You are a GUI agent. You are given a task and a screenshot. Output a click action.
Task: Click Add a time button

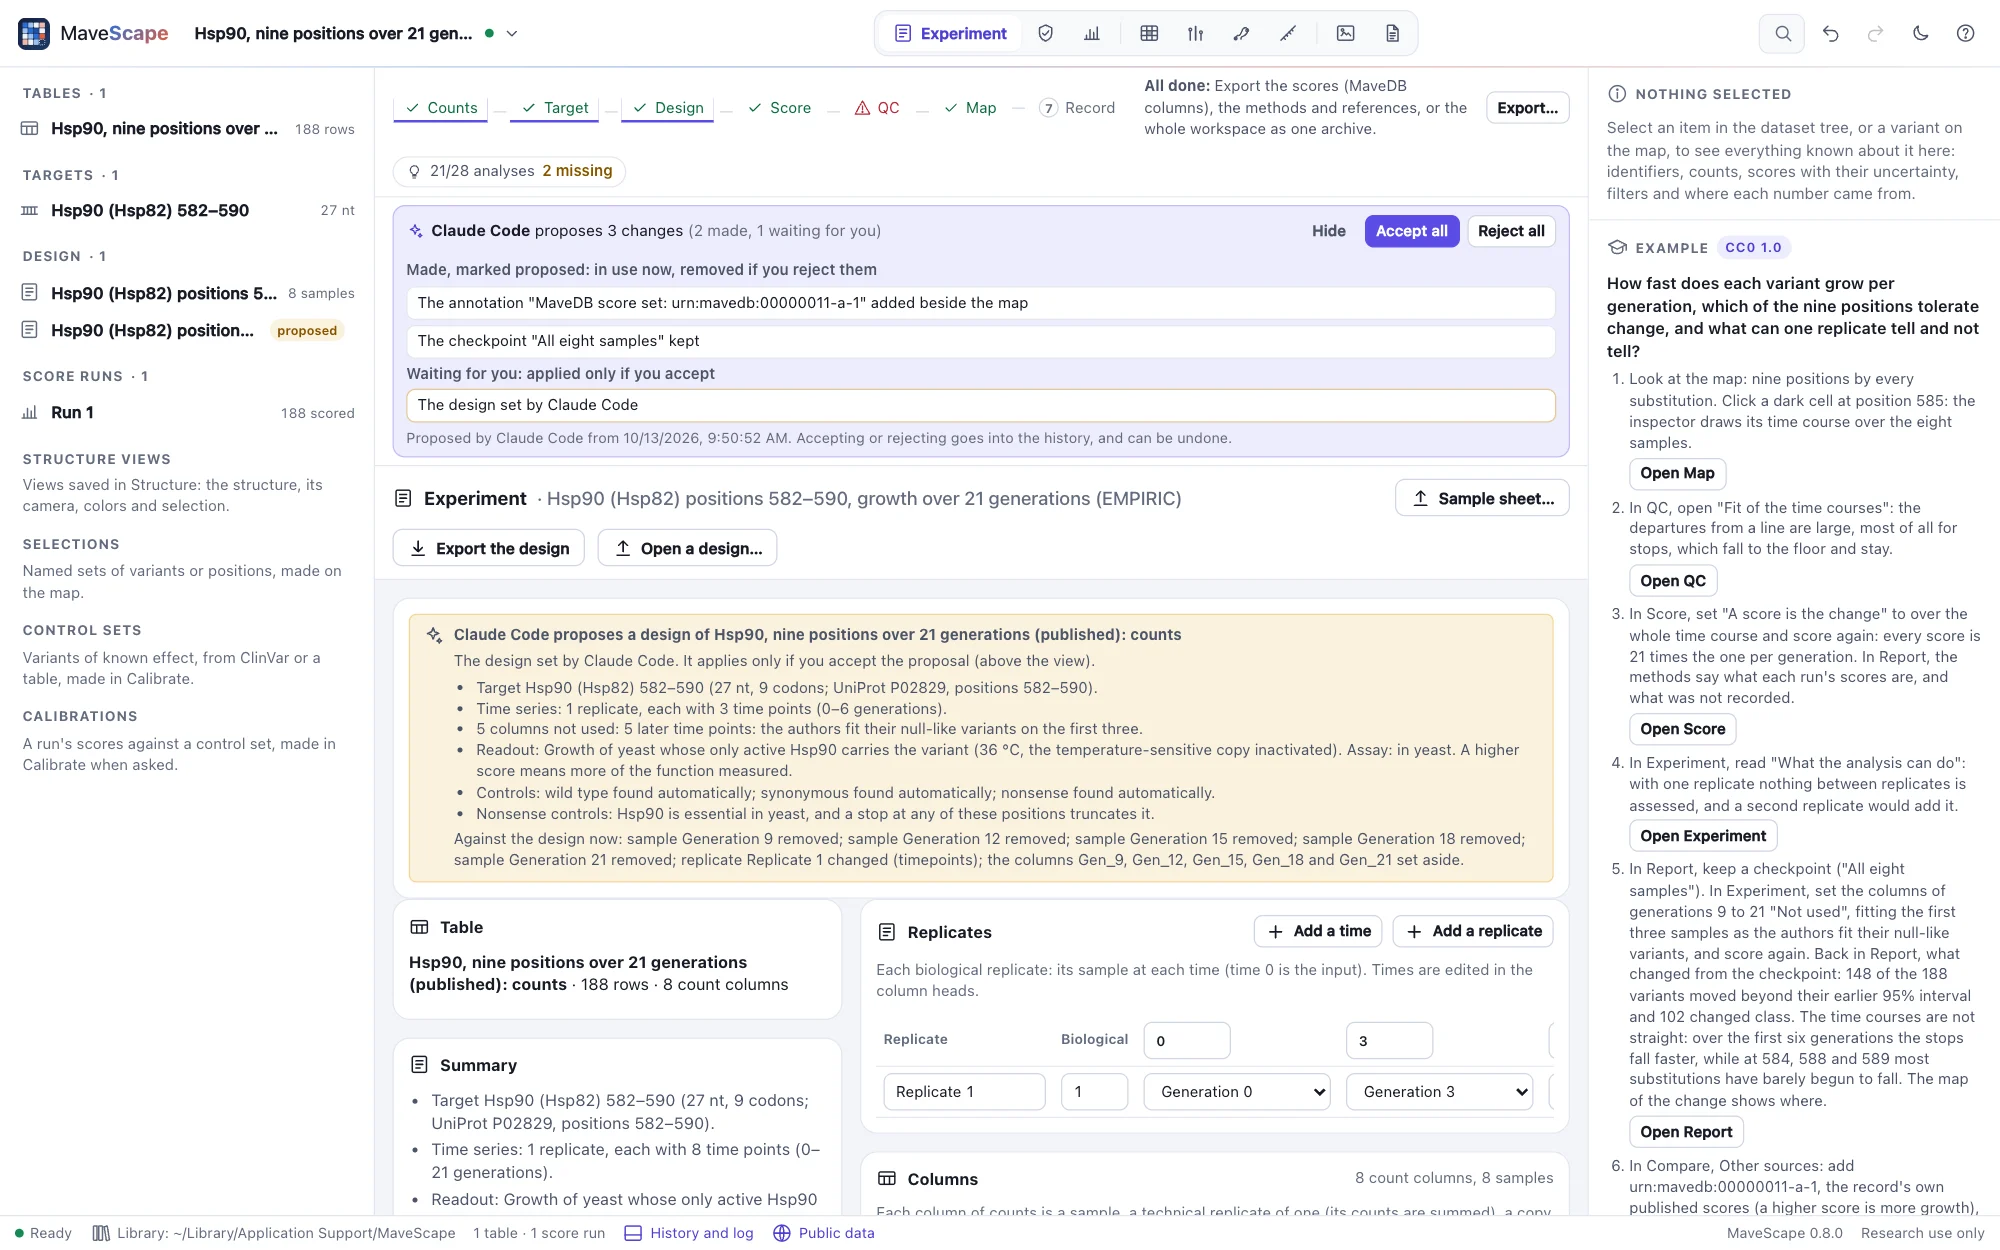tap(1318, 931)
